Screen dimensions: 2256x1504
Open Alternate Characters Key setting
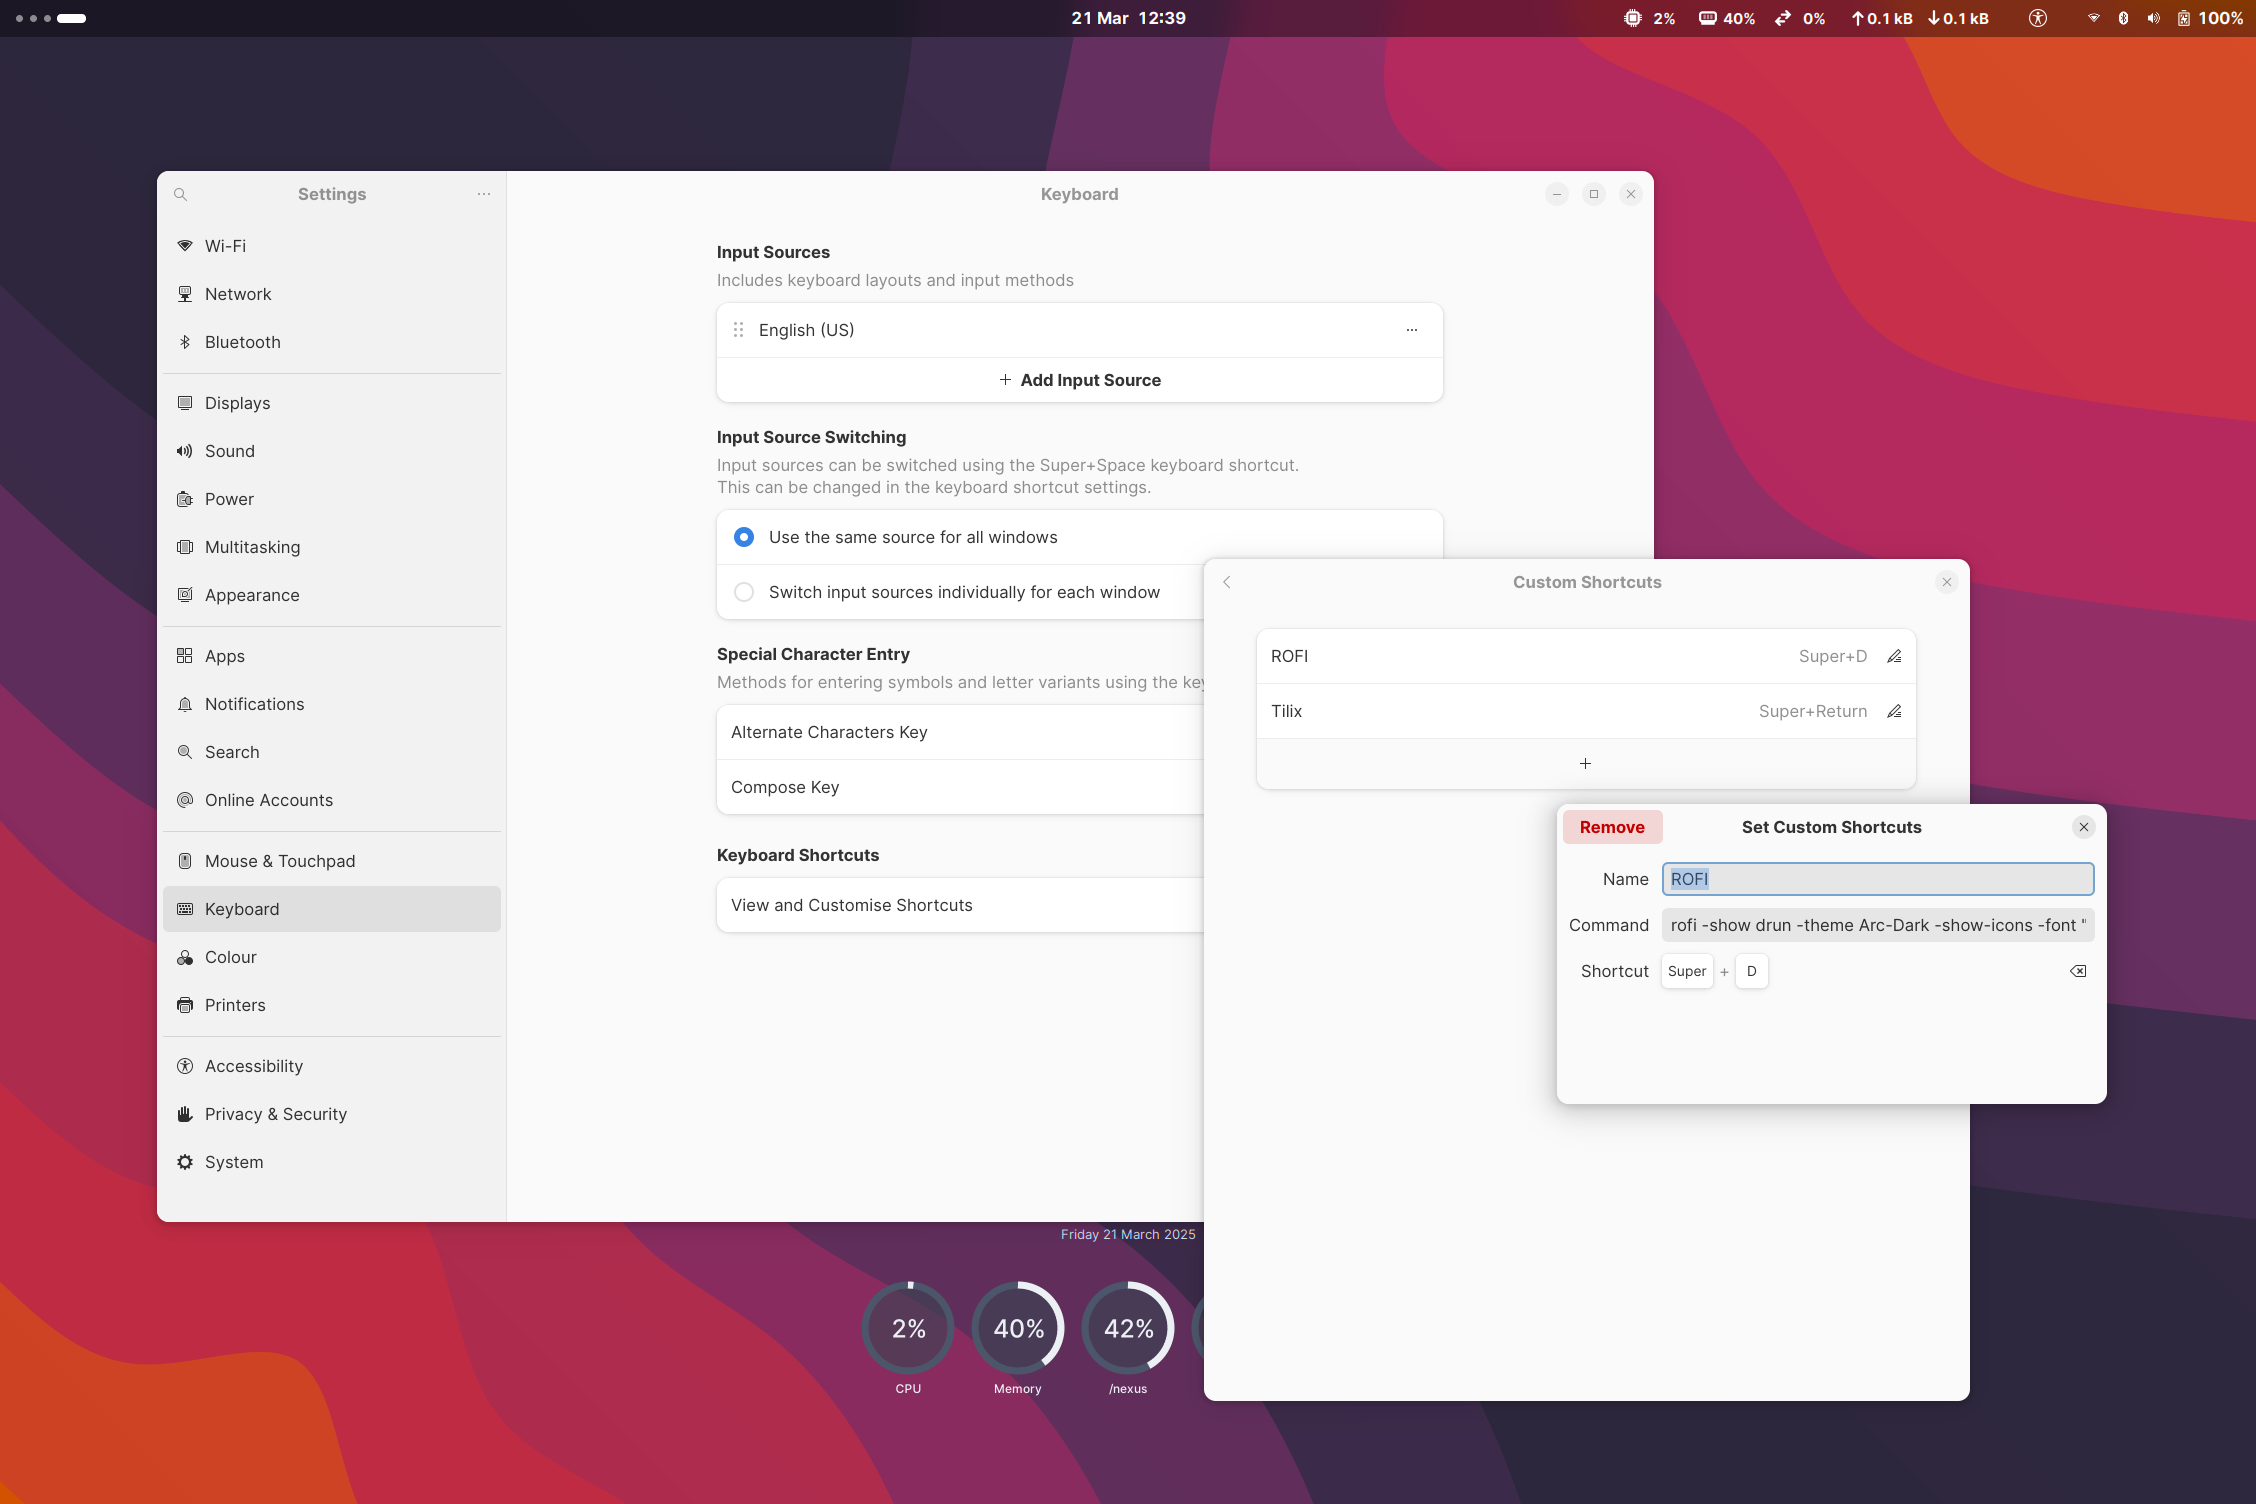click(960, 732)
